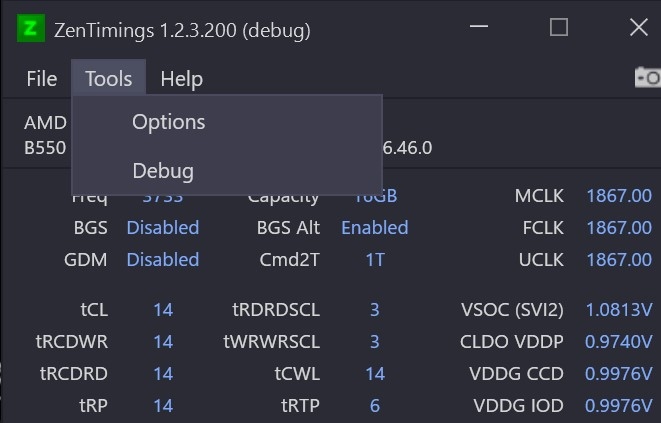Open the Help menu
The width and height of the screenshot is (661, 423).
[x=182, y=79]
